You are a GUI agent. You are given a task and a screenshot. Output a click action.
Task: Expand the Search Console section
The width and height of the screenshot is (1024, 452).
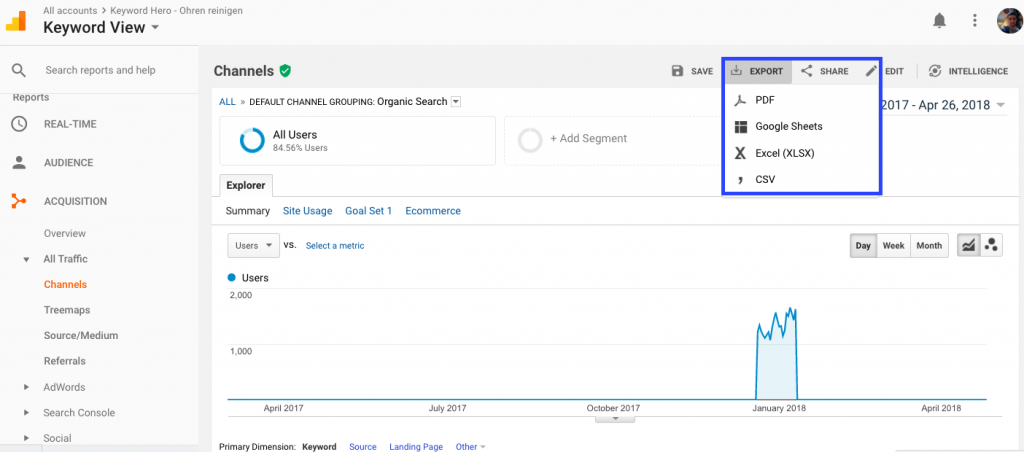tap(26, 412)
